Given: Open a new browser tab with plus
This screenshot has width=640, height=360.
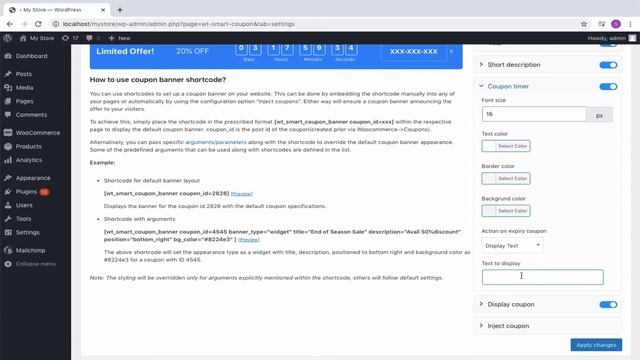Looking at the screenshot, I should 120,10.
